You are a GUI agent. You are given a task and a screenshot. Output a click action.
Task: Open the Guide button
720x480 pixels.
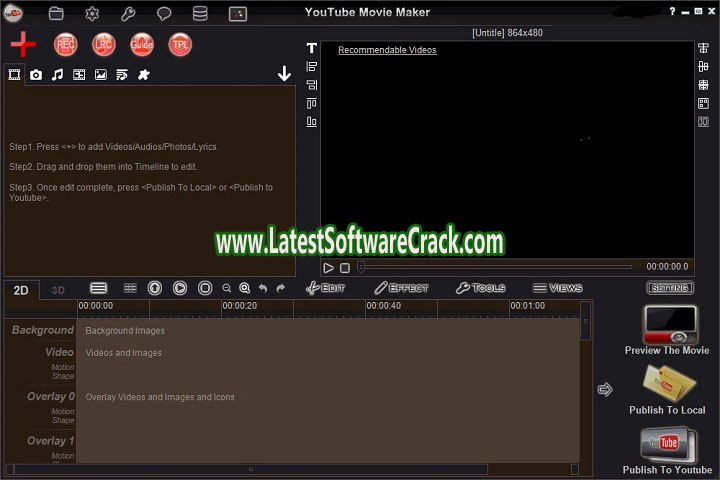tap(142, 44)
